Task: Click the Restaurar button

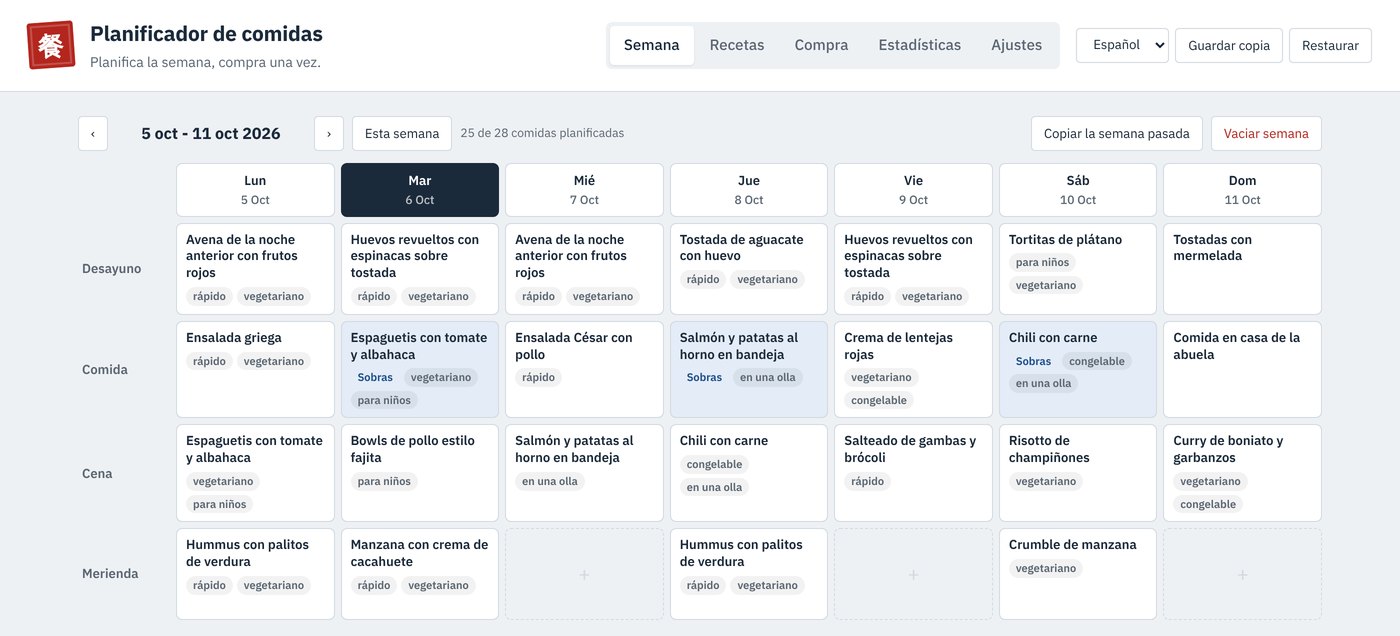Action: point(1330,45)
